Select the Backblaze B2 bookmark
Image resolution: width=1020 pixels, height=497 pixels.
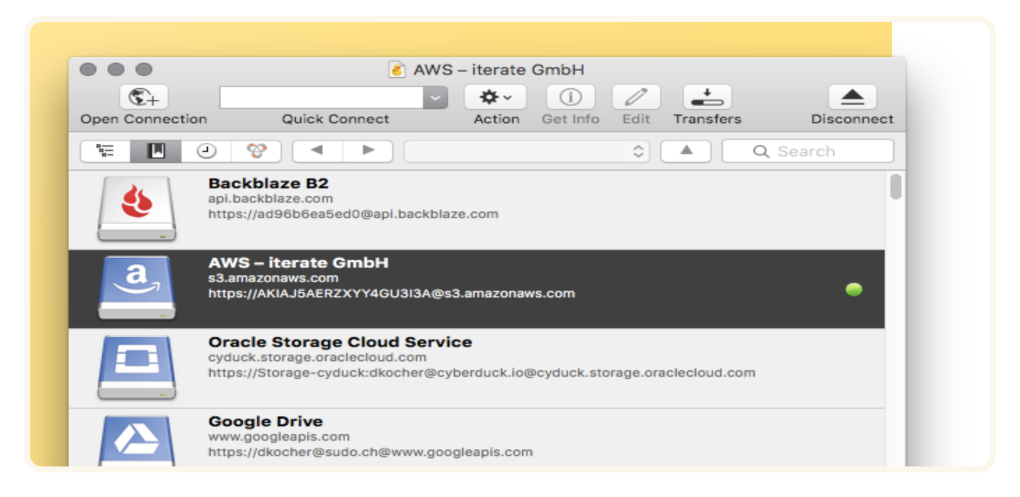pos(476,210)
